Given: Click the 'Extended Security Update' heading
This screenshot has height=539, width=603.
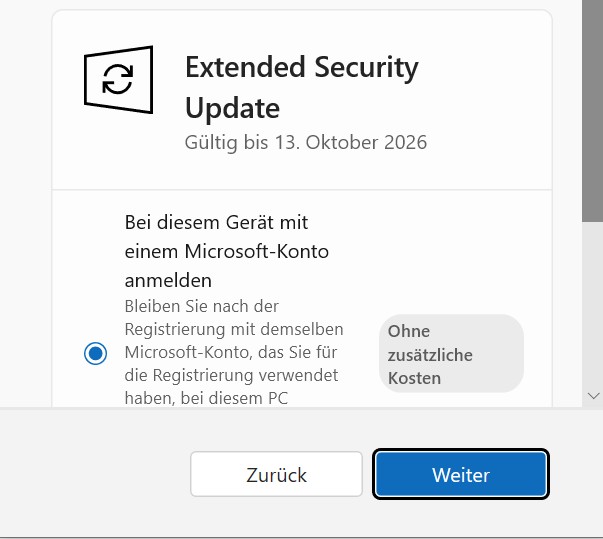Looking at the screenshot, I should [301, 87].
